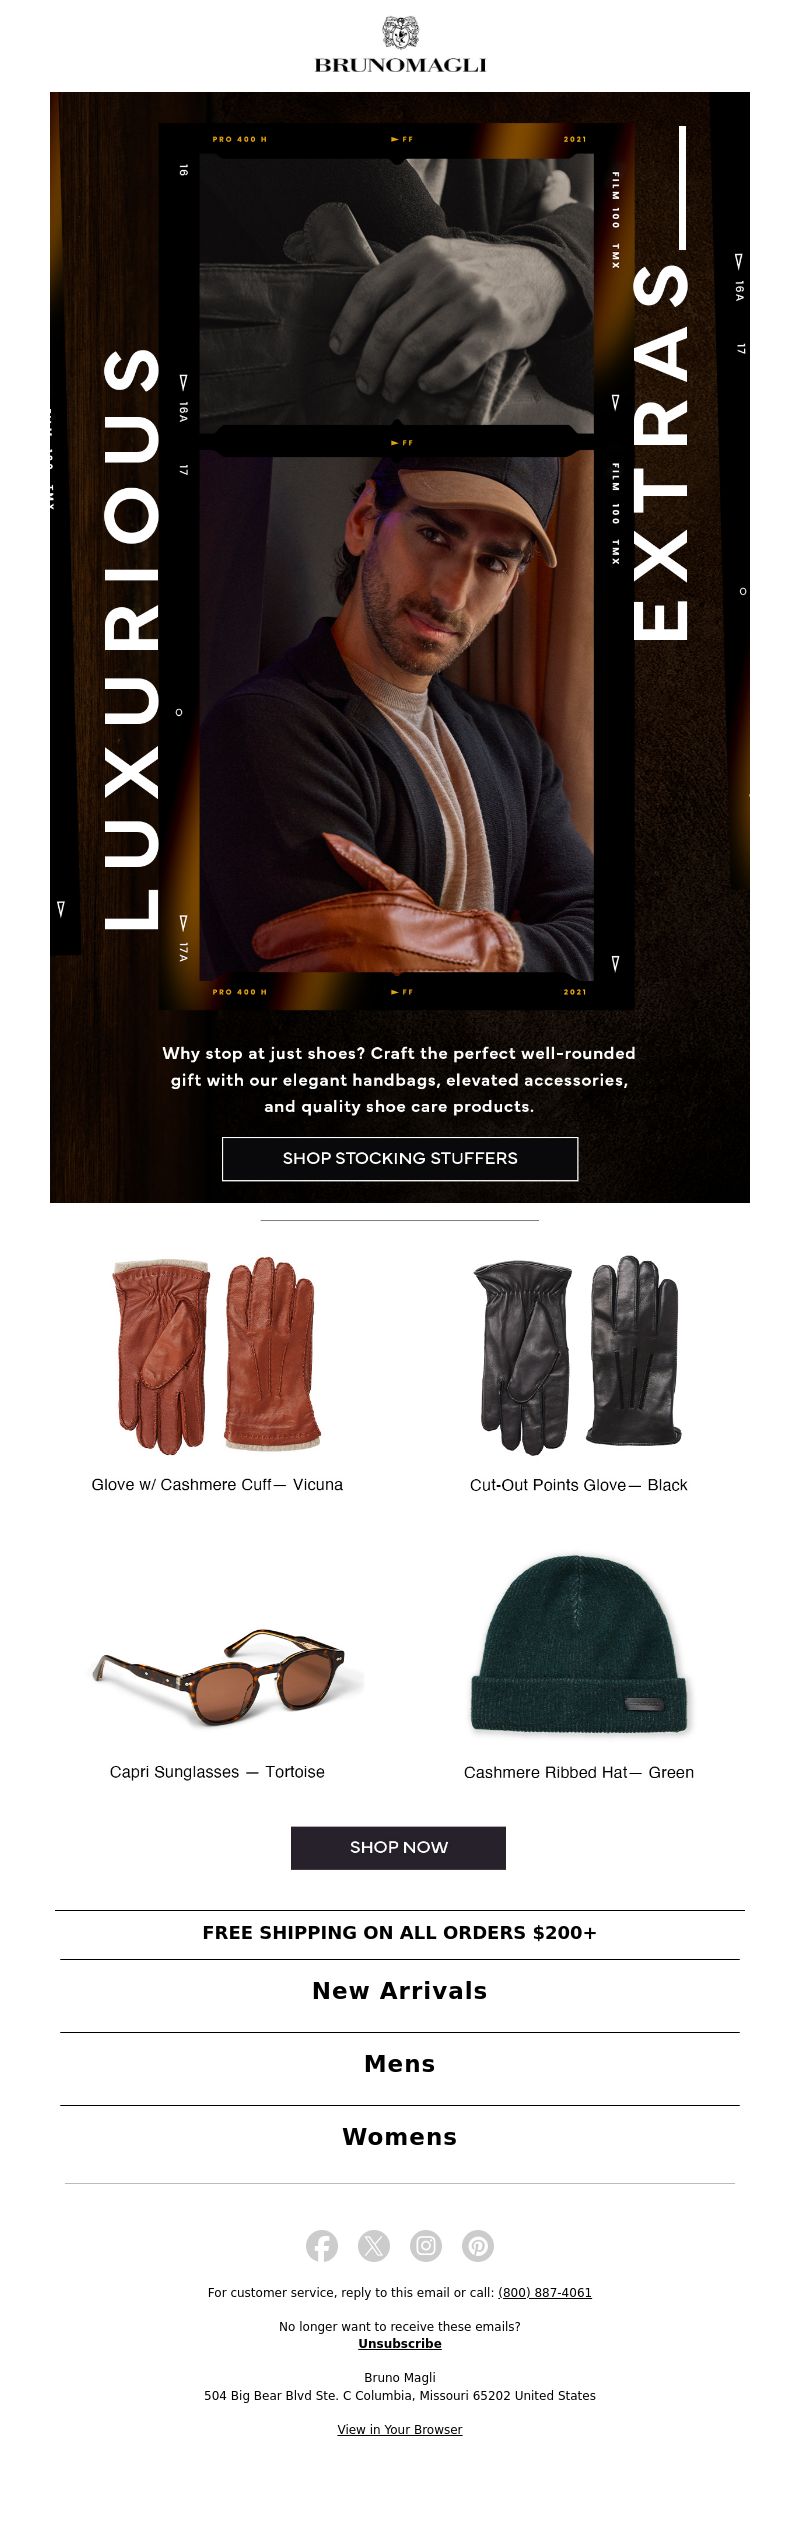The height and width of the screenshot is (2546, 800).
Task: Click Shop Stocking Stuffers button
Action: 400,1158
